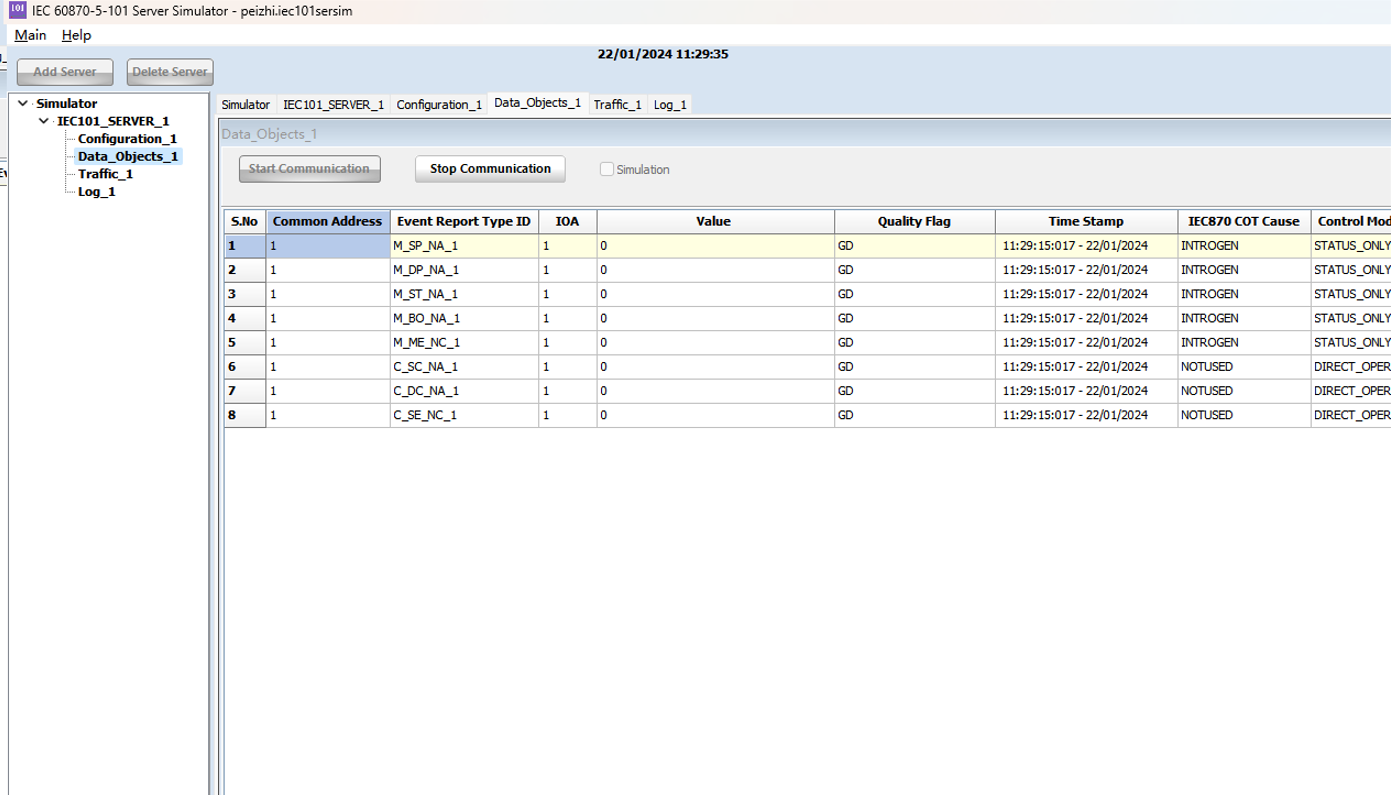Open the Help menu
The width and height of the screenshot is (1391, 795).
pyautogui.click(x=76, y=35)
